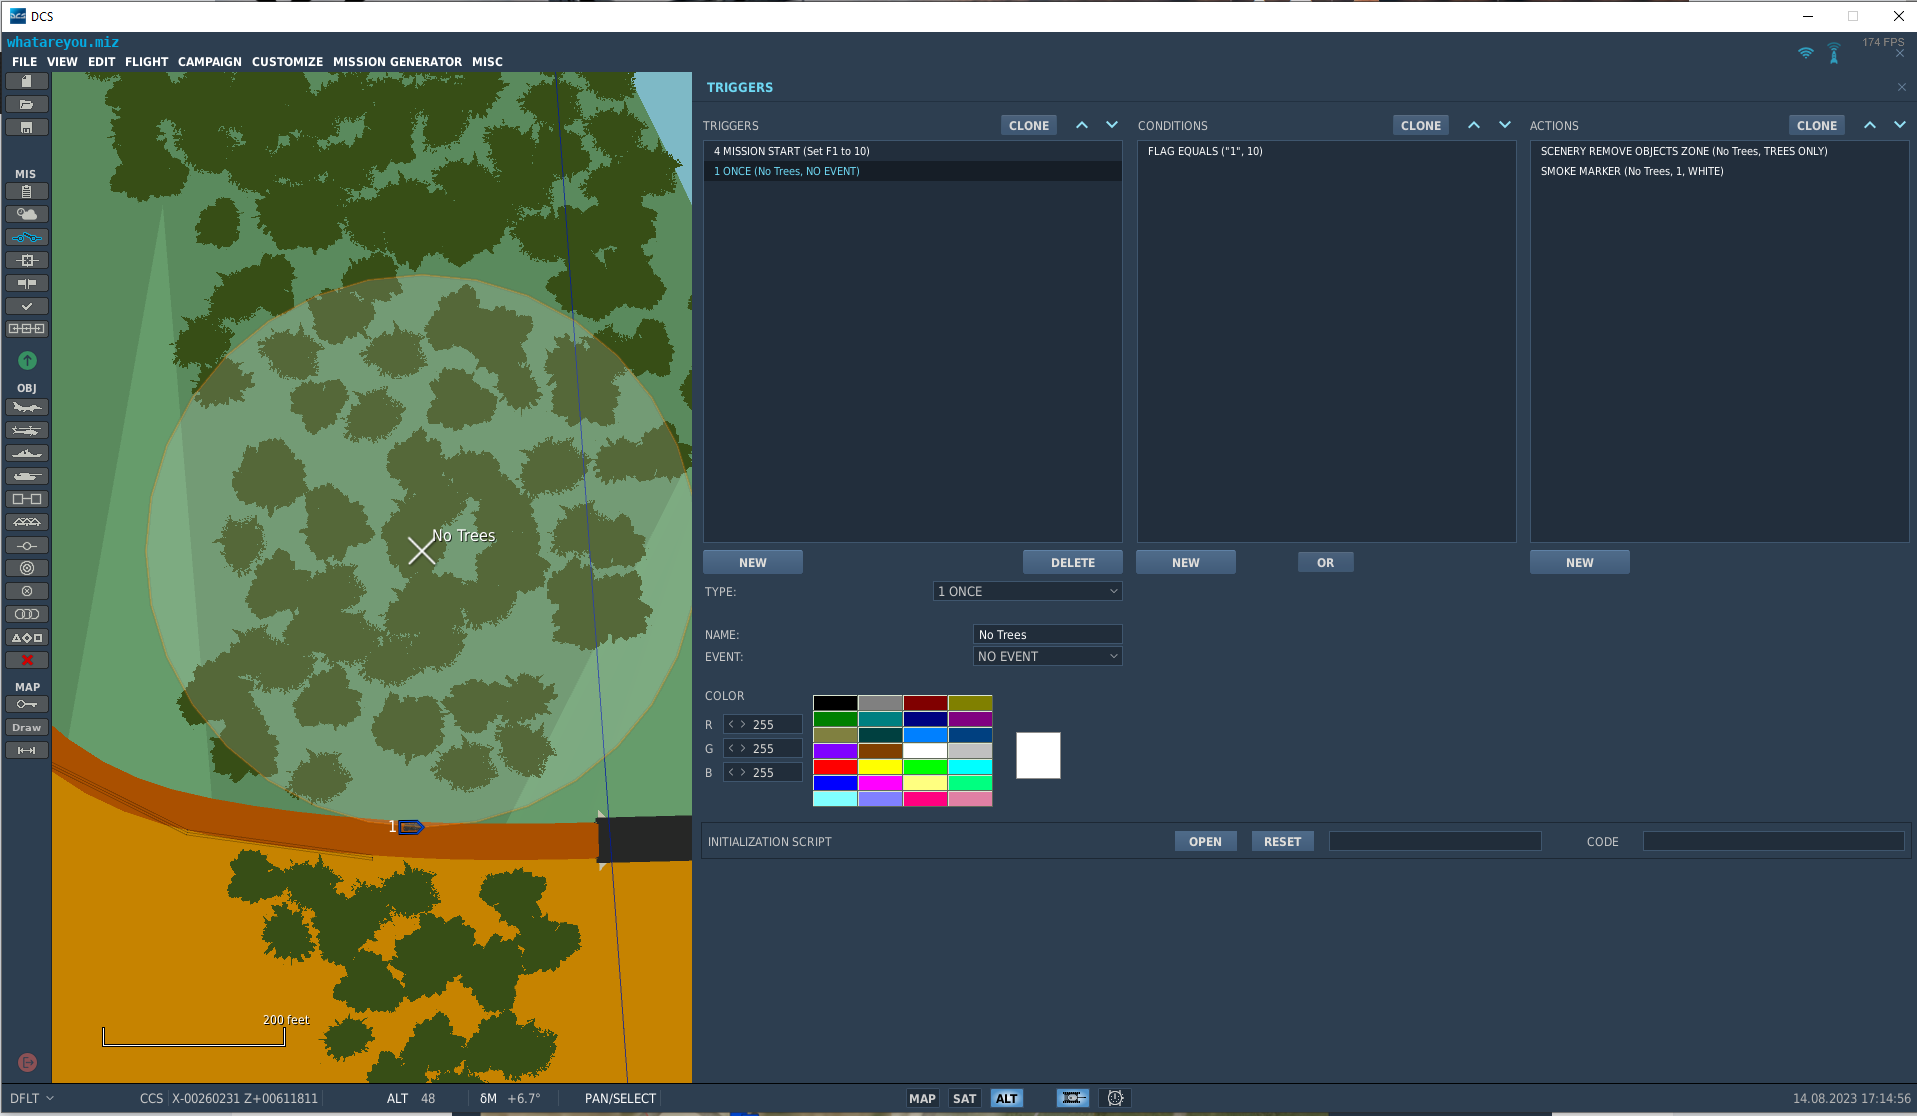Click the red X delete object icon
The height and width of the screenshot is (1116, 1917).
click(x=27, y=660)
